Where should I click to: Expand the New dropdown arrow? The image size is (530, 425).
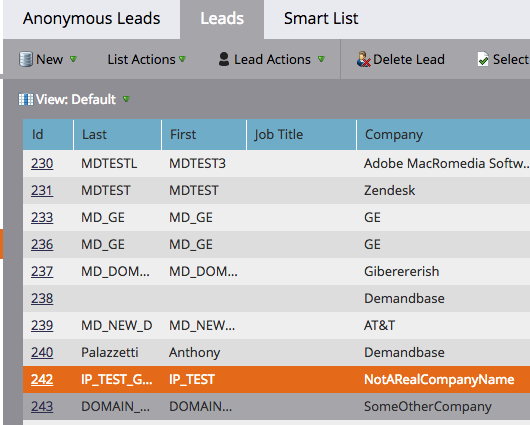73,59
